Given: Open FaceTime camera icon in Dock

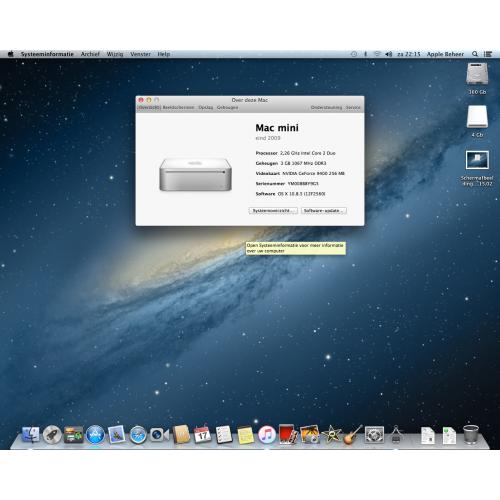Looking at the screenshot, I should (x=159, y=435).
